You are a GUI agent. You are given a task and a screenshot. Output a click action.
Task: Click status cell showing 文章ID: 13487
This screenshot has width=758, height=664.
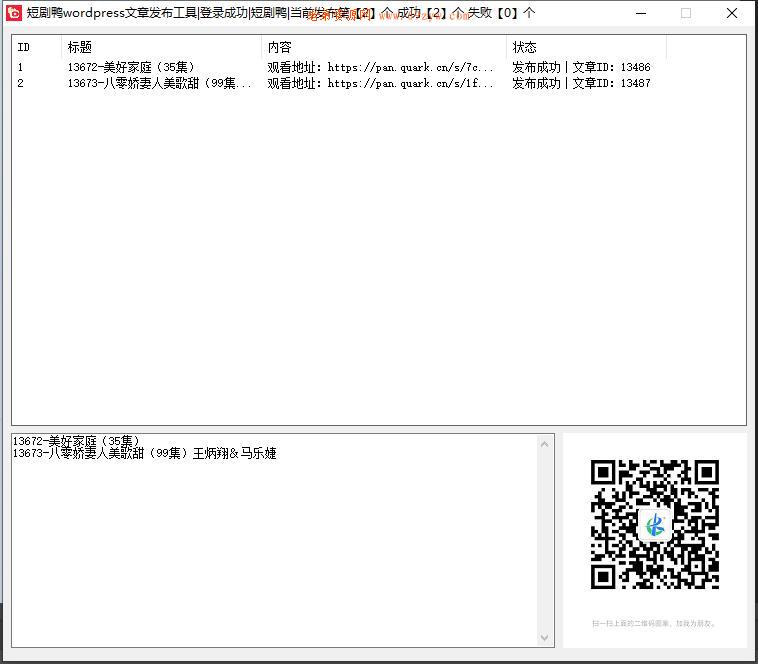(581, 83)
